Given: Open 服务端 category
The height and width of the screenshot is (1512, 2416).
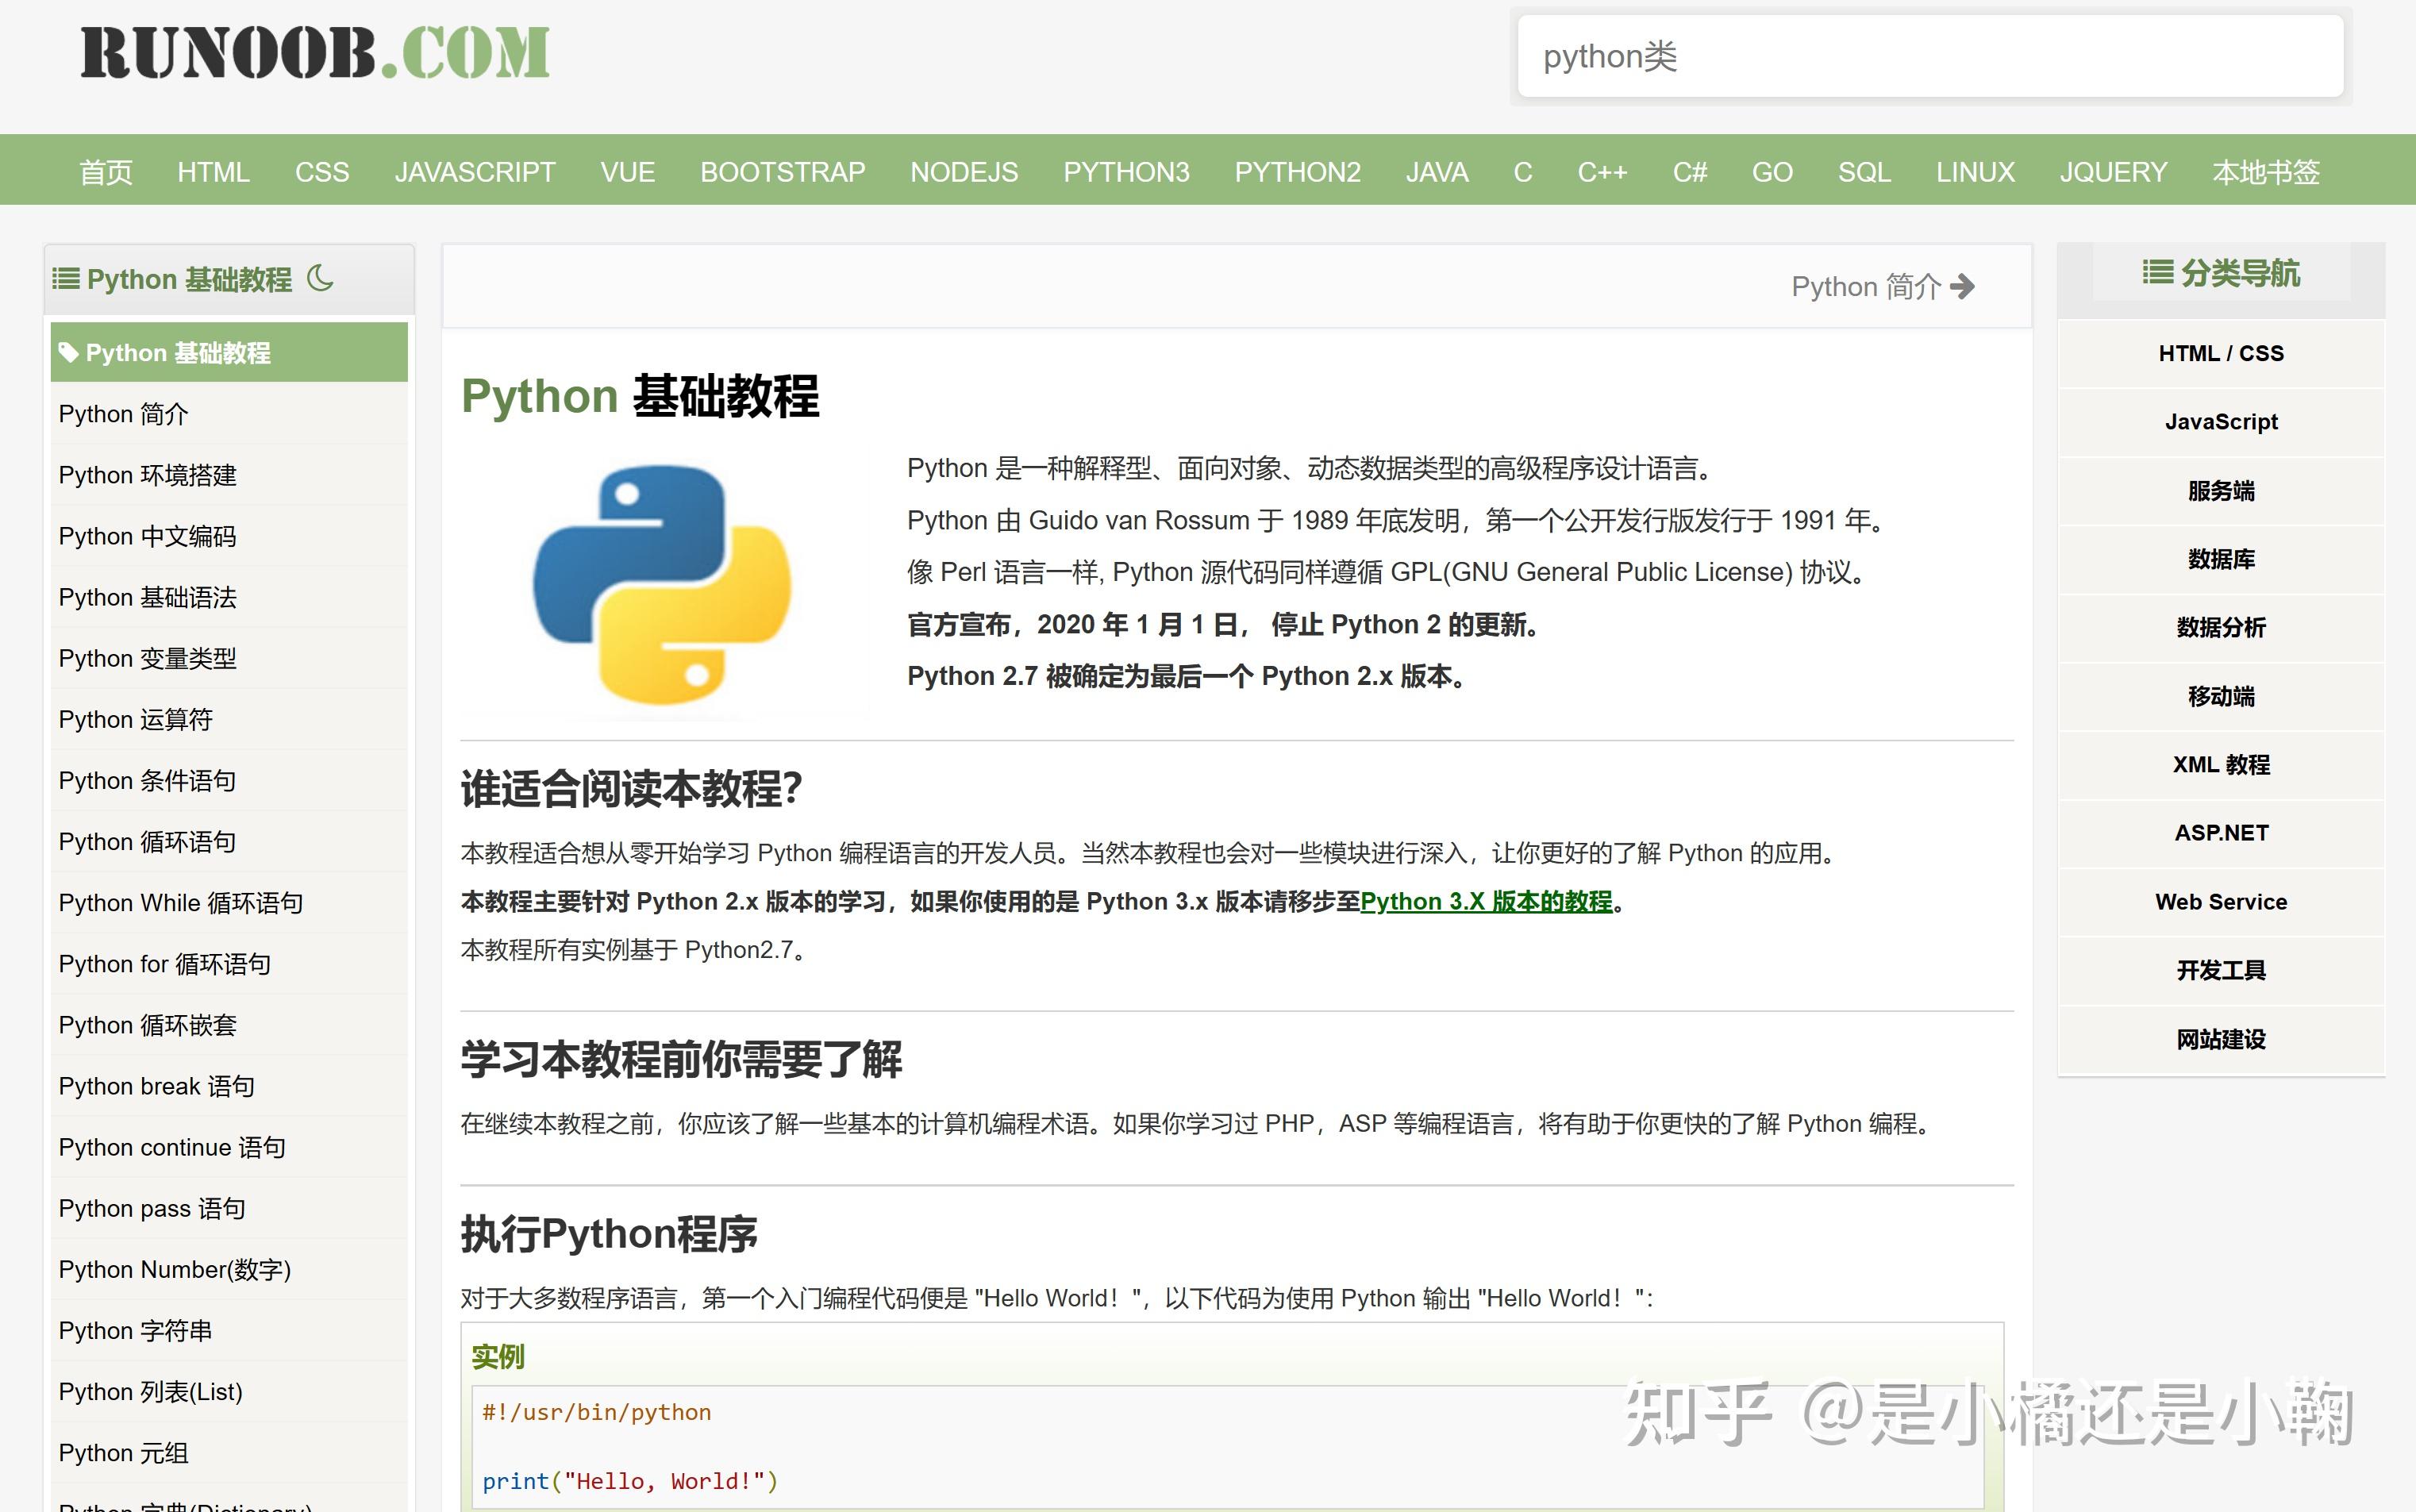Looking at the screenshot, I should point(2221,490).
